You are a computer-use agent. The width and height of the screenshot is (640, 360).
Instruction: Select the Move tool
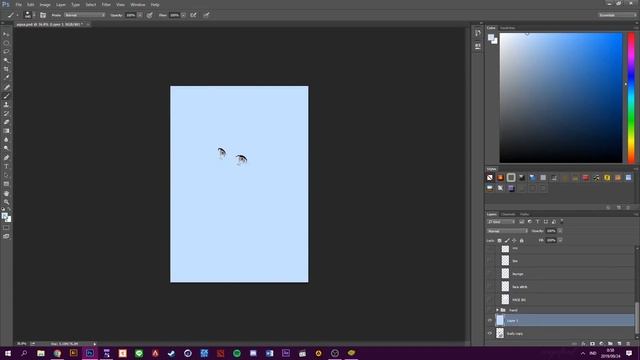coord(6,34)
